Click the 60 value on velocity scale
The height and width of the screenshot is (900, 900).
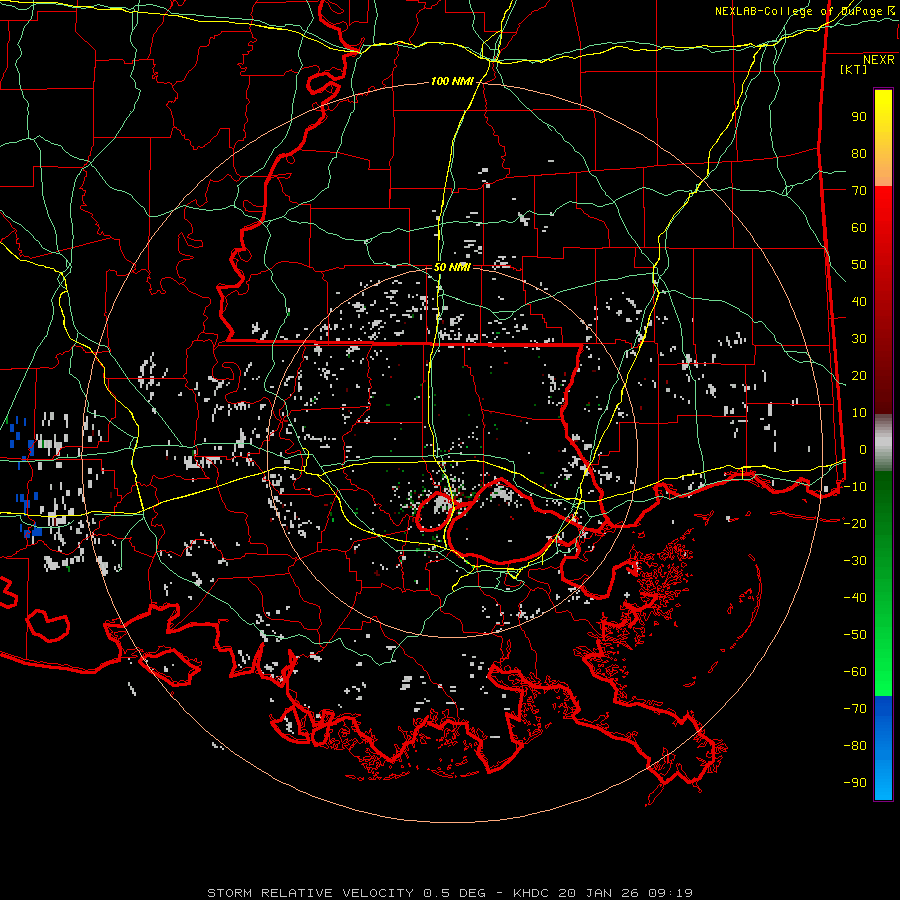(859, 227)
